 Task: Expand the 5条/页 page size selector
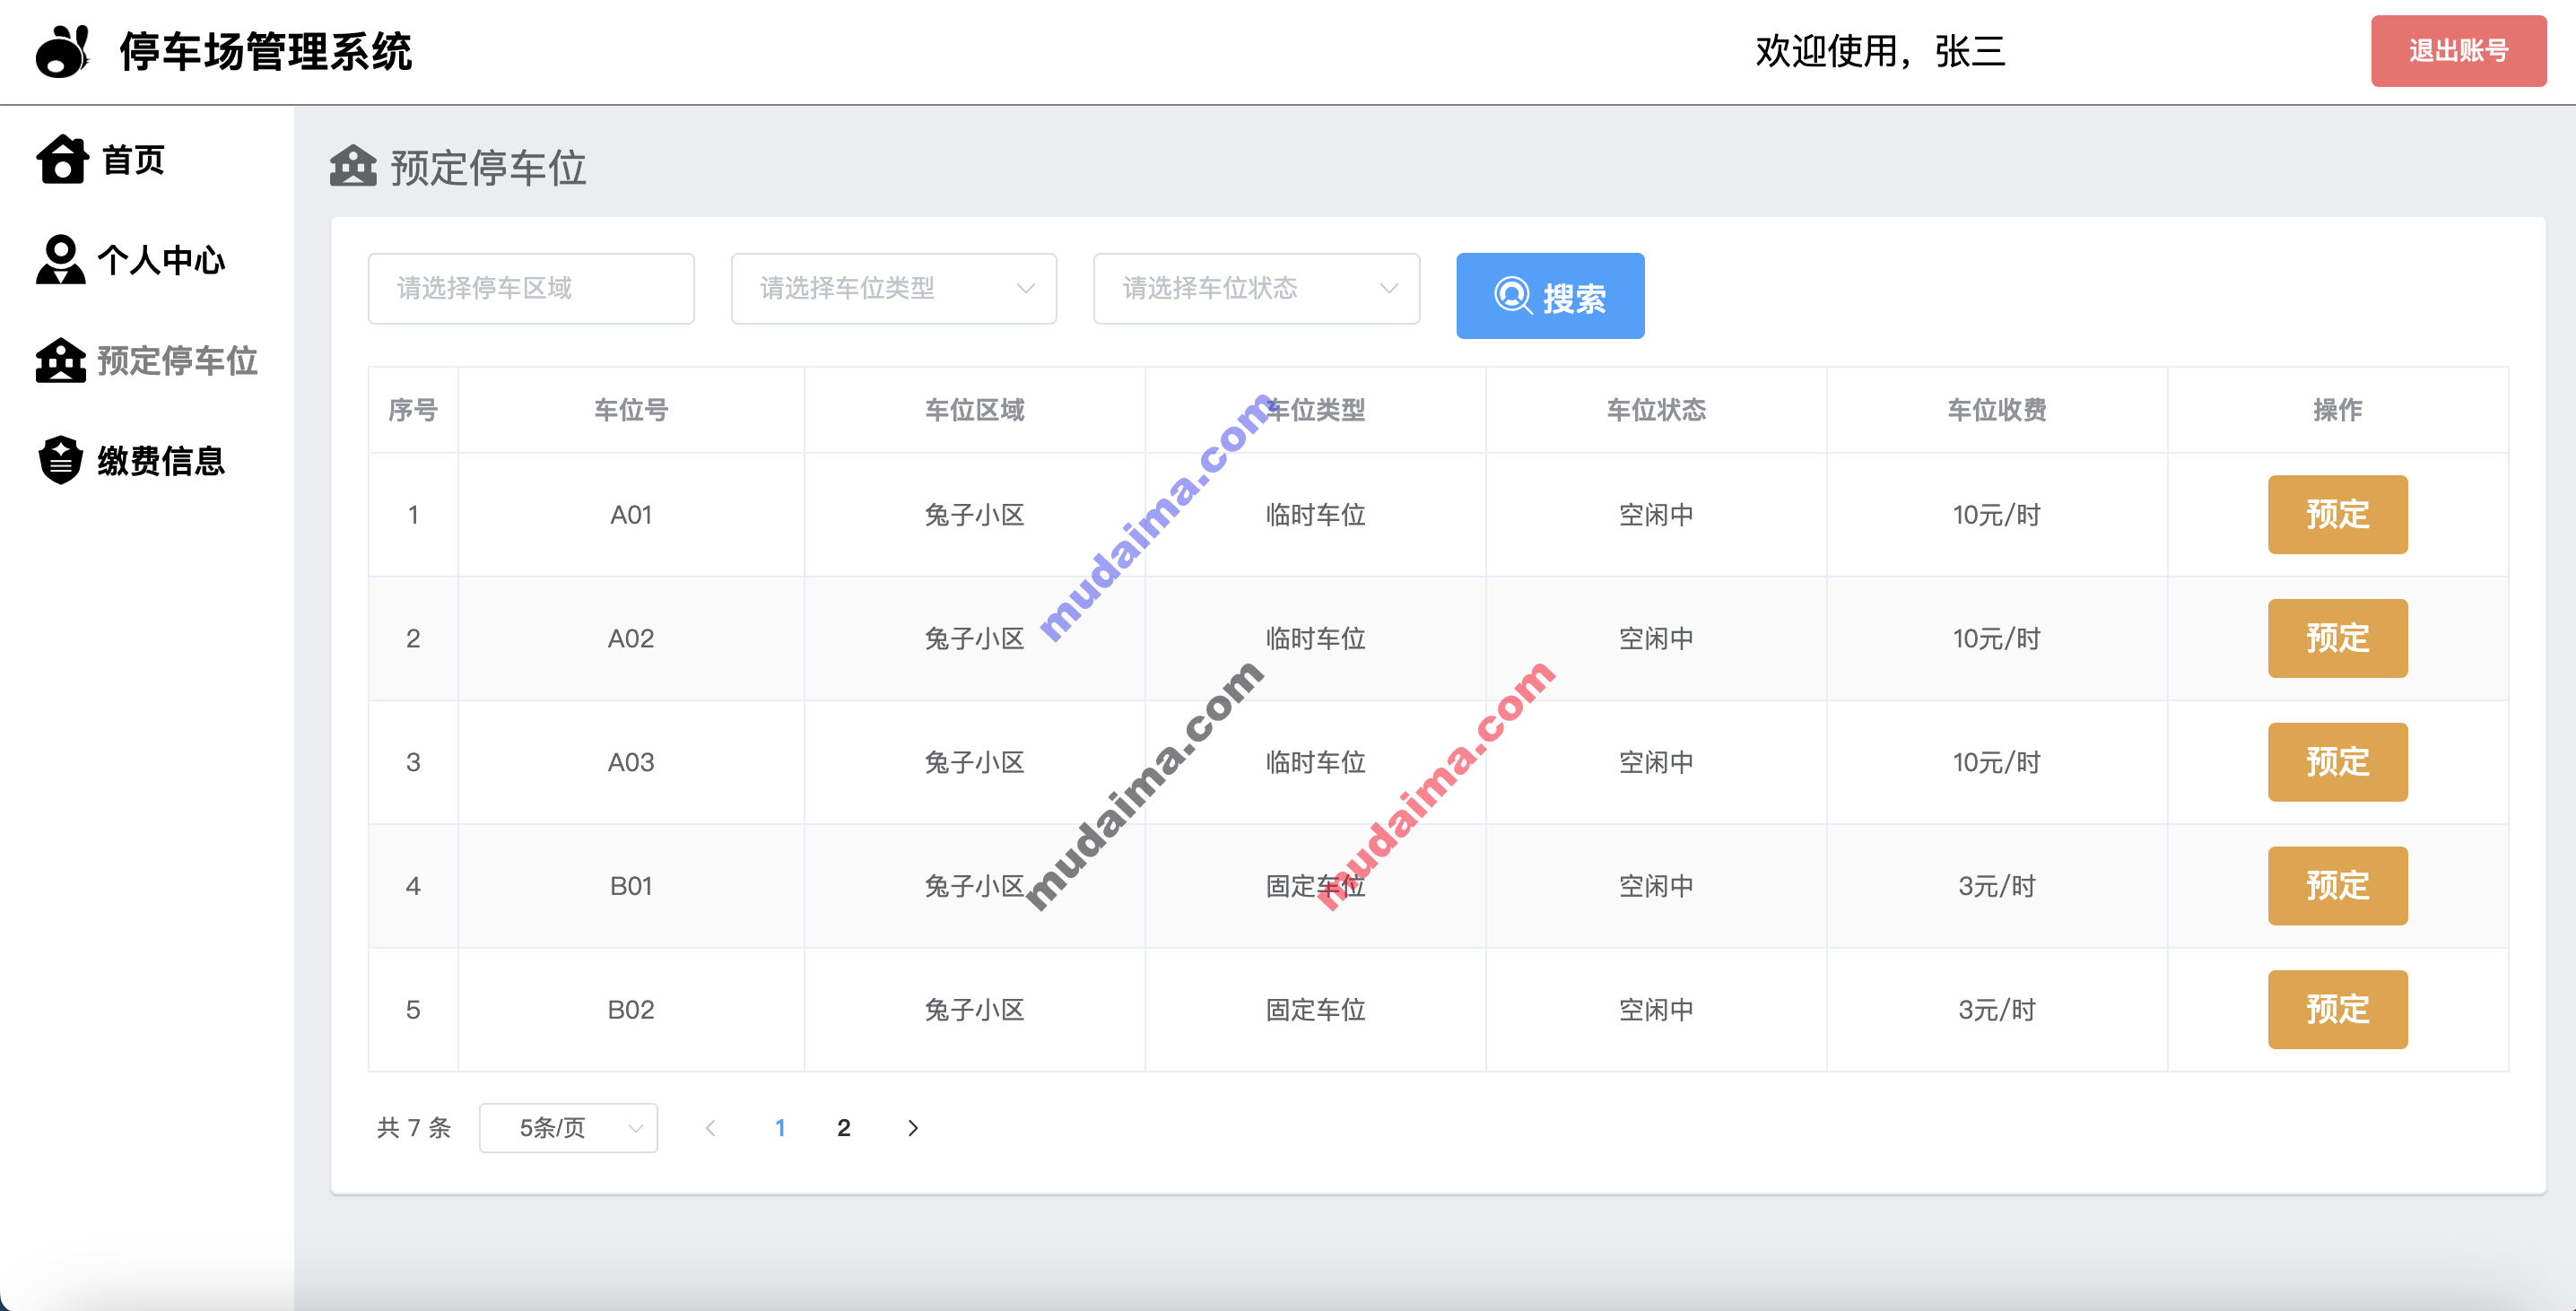tap(568, 1128)
